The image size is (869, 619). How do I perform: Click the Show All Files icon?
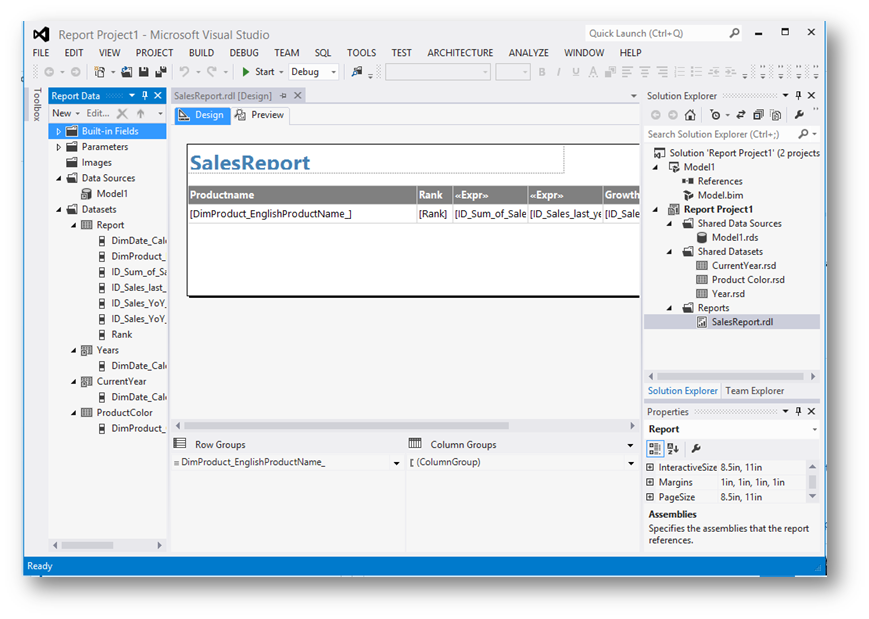[x=776, y=115]
